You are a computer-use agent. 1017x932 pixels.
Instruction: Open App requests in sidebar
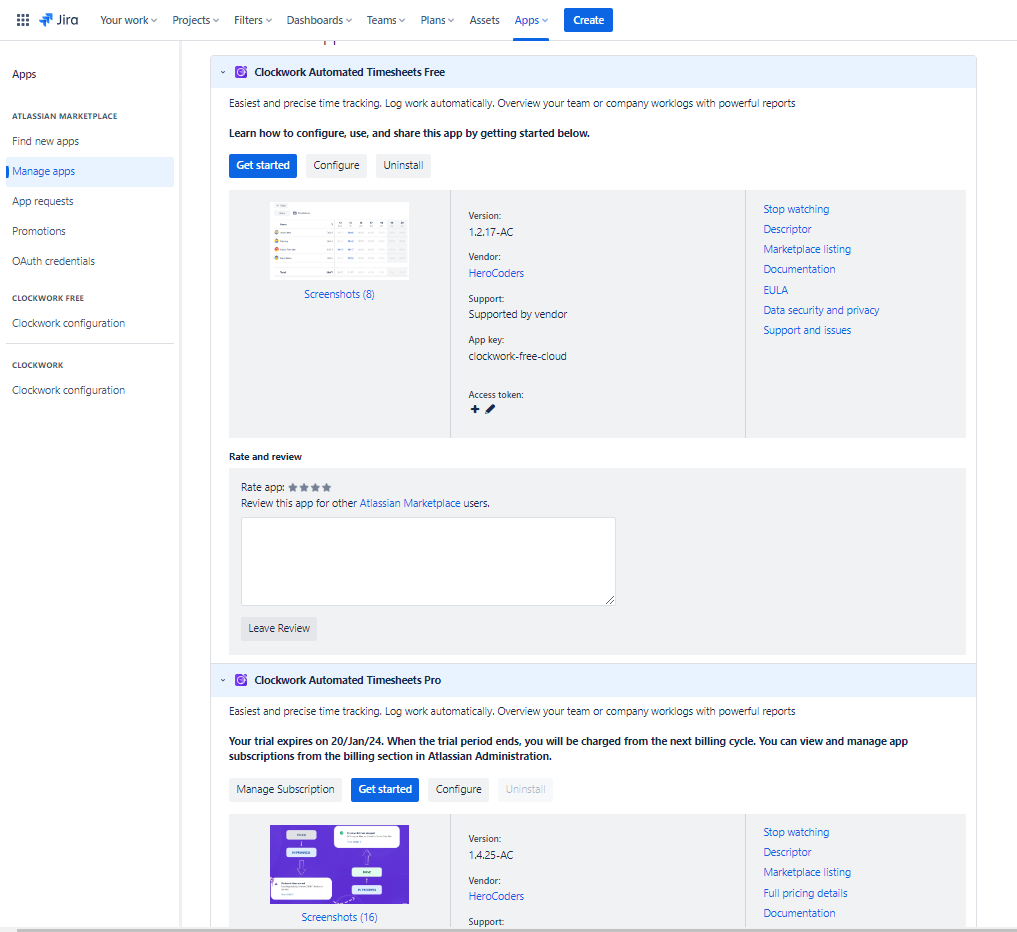coord(43,201)
